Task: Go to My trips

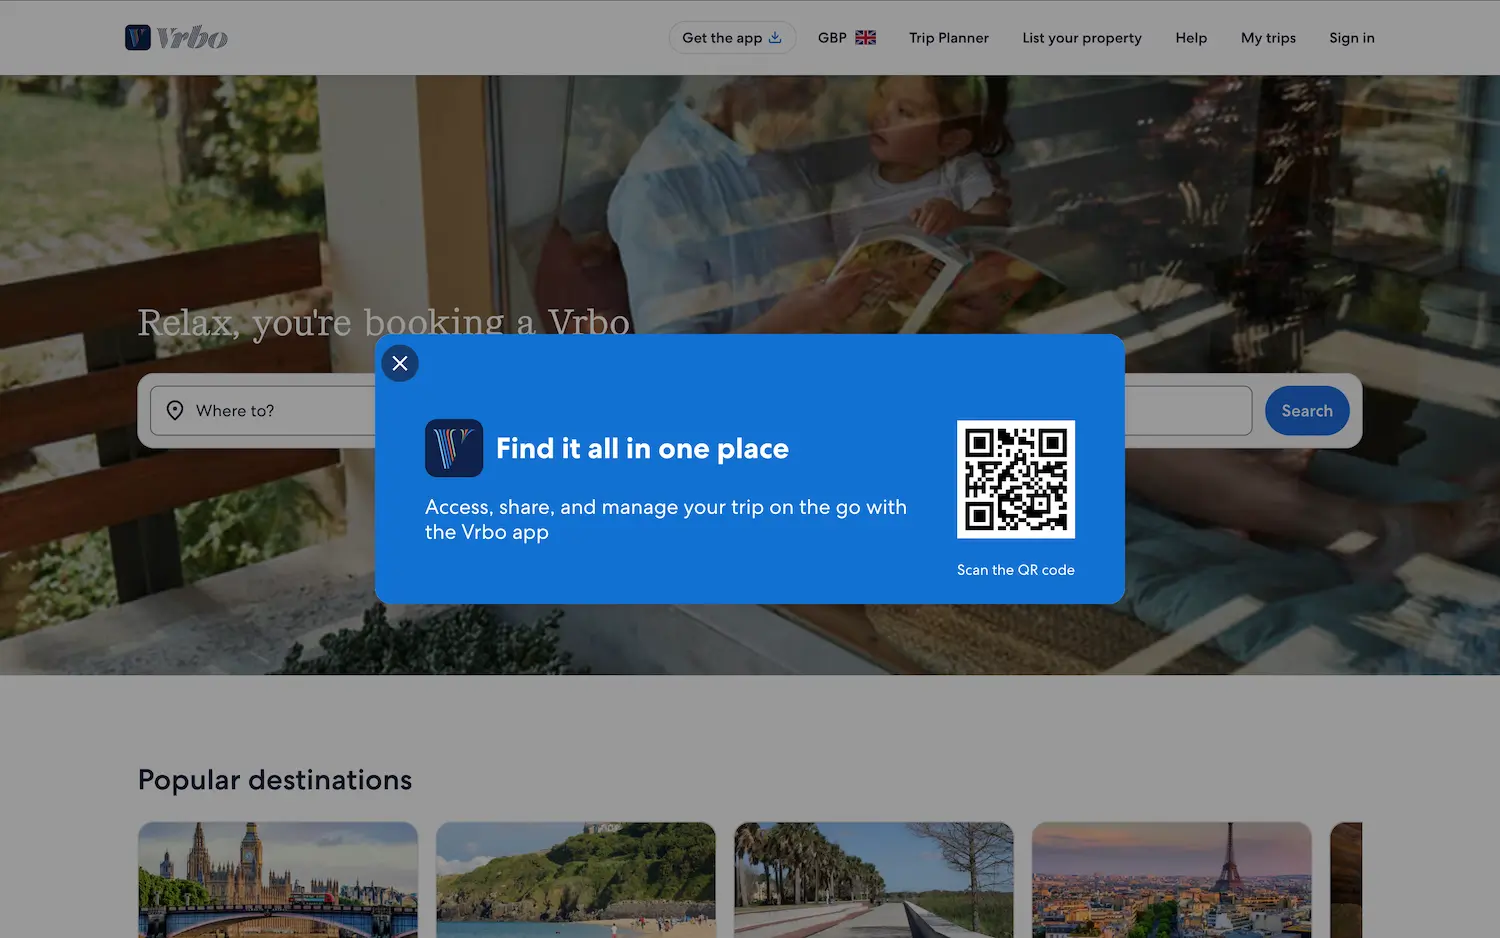Action: [x=1268, y=38]
